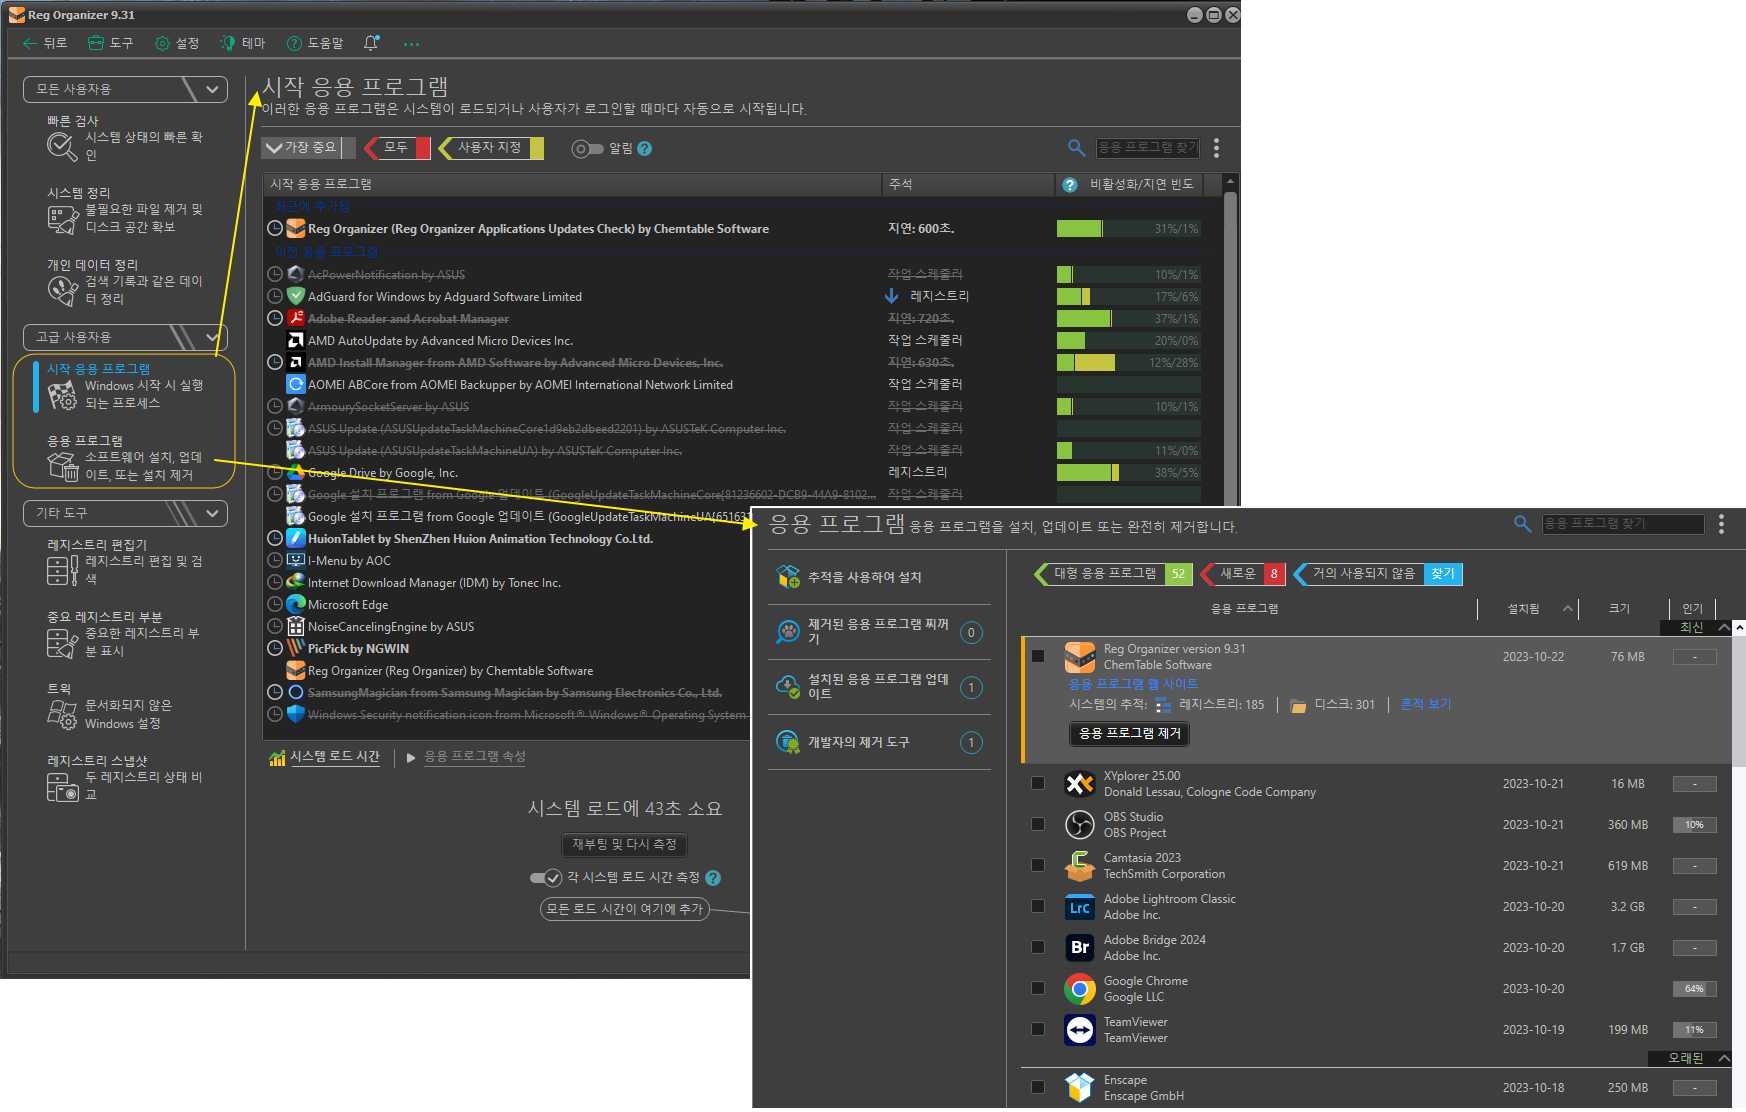Screen dimensions: 1746x1112
Task: Open the 설정 settings menu
Action: [x=177, y=43]
